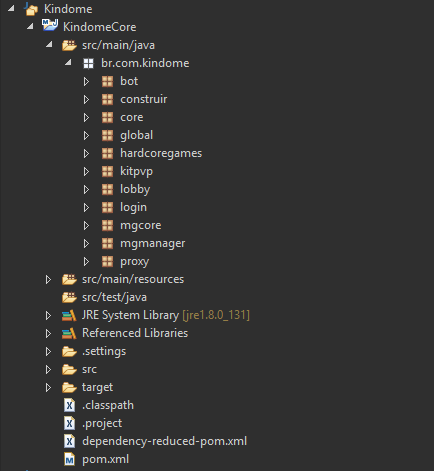Select dependency-reduced-pom.xml file
Image resolution: width=434 pixels, height=471 pixels.
click(x=165, y=441)
